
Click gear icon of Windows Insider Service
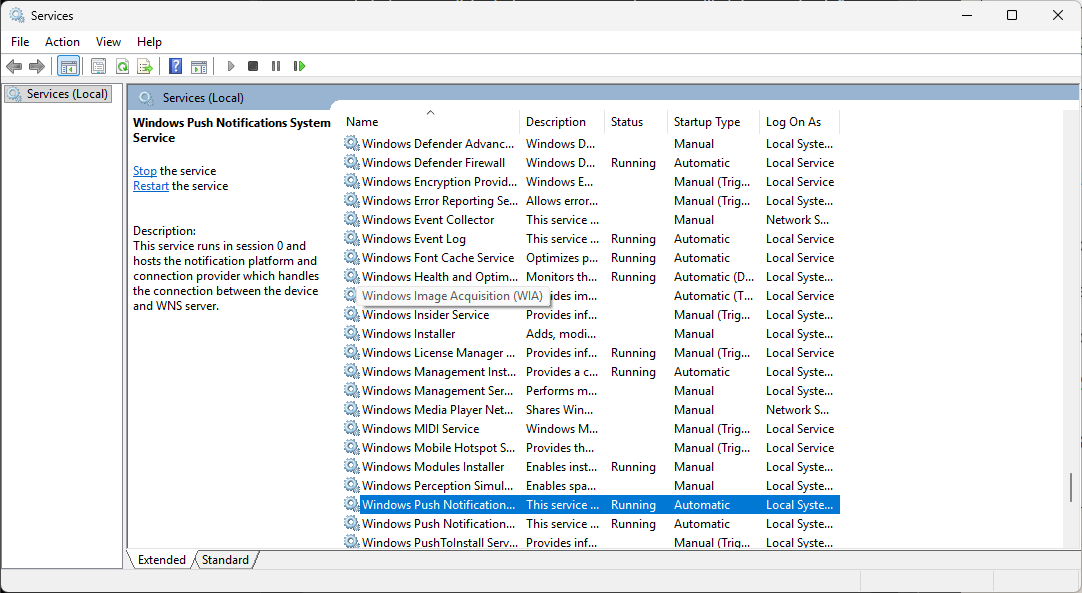point(352,314)
